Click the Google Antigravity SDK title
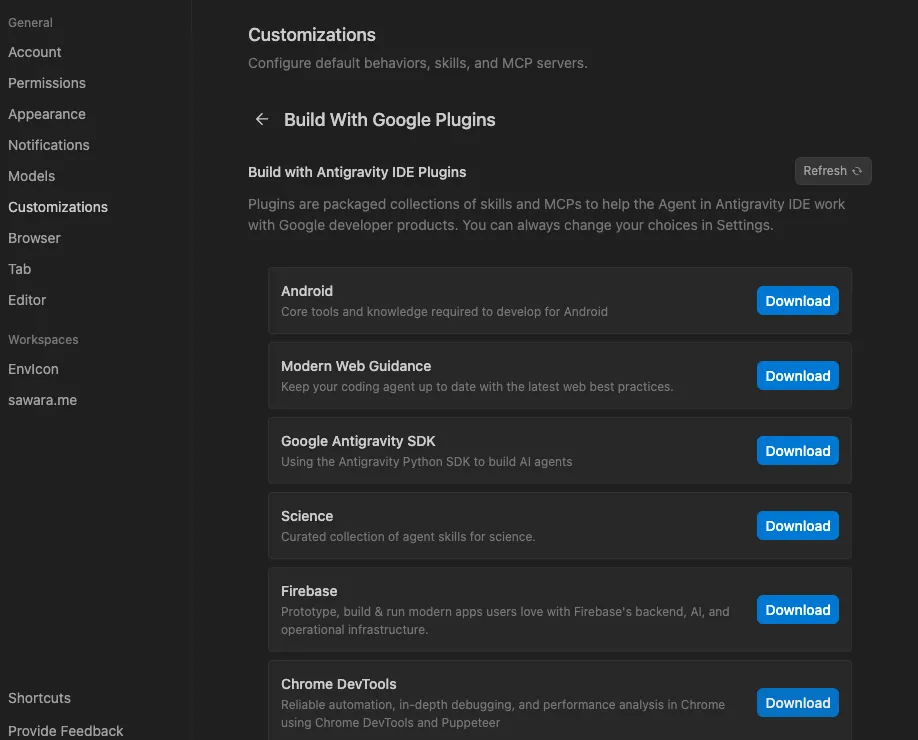This screenshot has height=740, width=918. point(358,441)
